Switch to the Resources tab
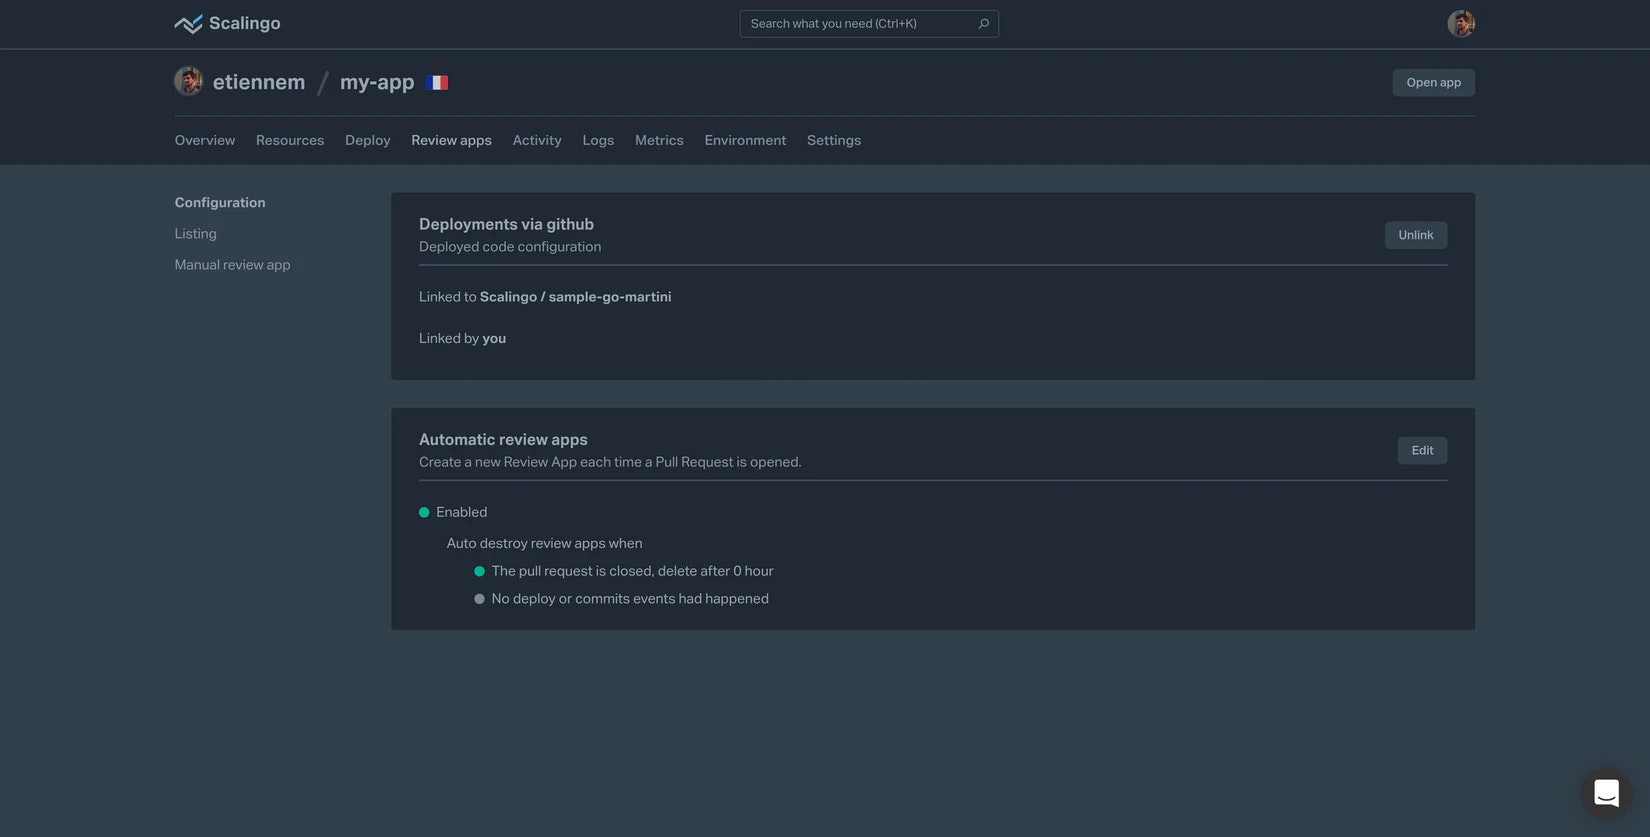This screenshot has height=837, width=1650. (x=290, y=140)
